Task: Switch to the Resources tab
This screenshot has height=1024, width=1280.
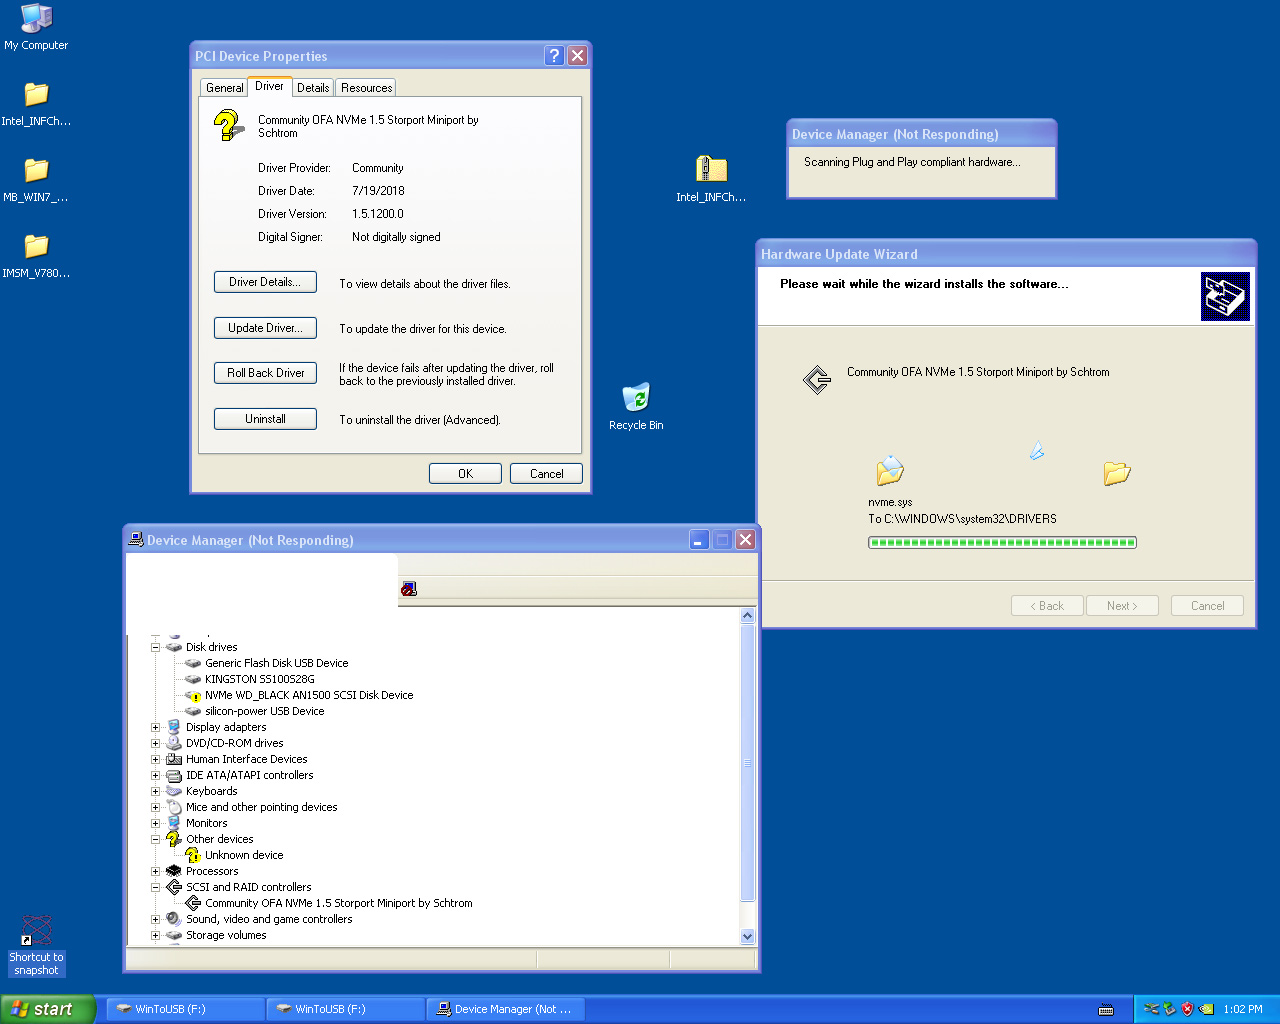Action: (x=366, y=88)
